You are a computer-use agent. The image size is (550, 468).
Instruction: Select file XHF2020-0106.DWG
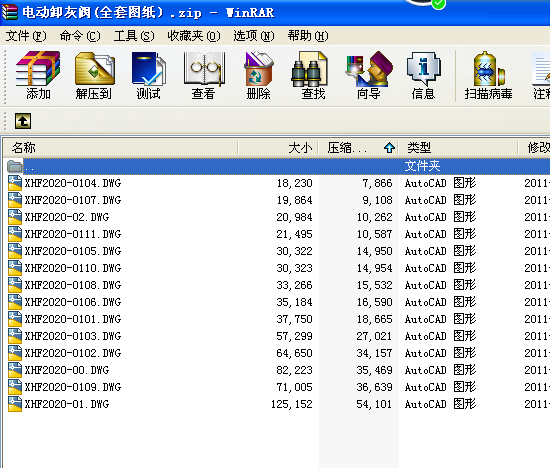(73, 302)
